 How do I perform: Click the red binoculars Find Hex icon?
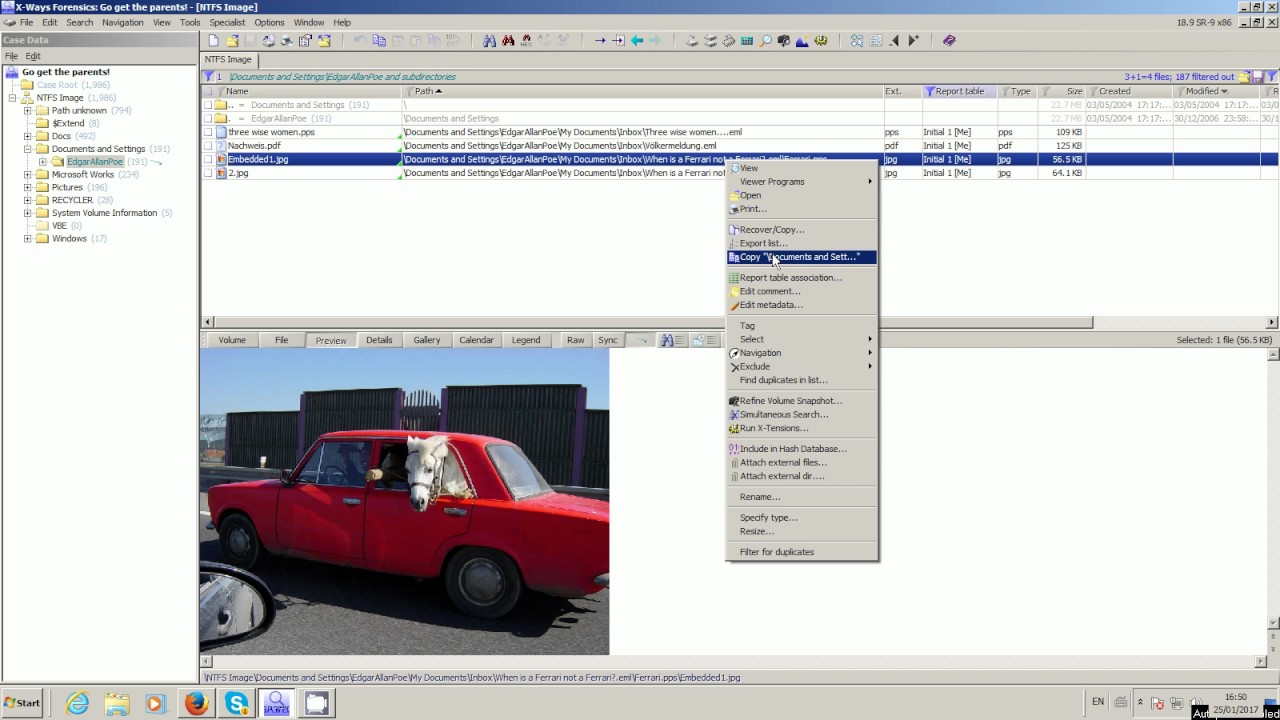tap(508, 41)
